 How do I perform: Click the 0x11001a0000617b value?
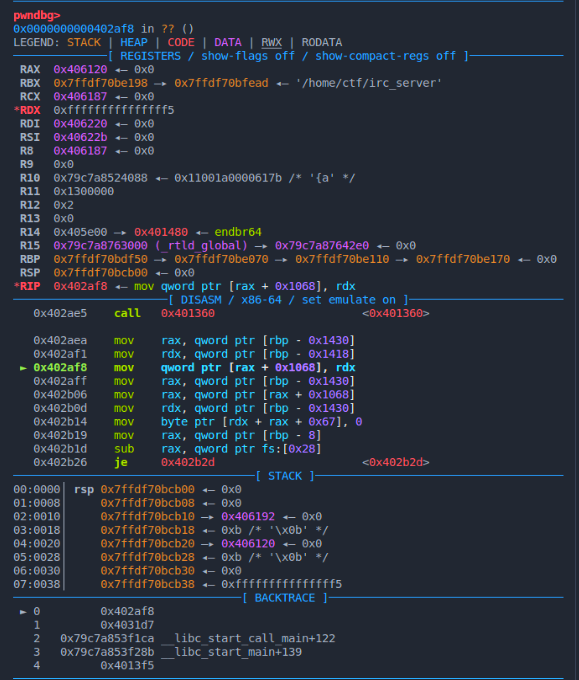coord(228,178)
